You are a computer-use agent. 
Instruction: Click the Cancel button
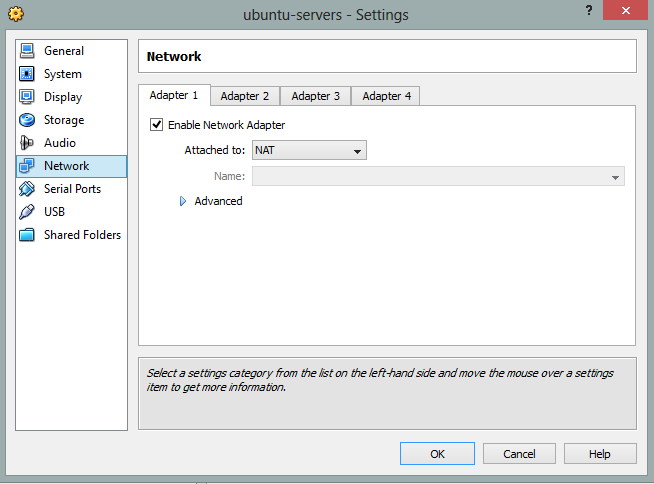pos(519,454)
